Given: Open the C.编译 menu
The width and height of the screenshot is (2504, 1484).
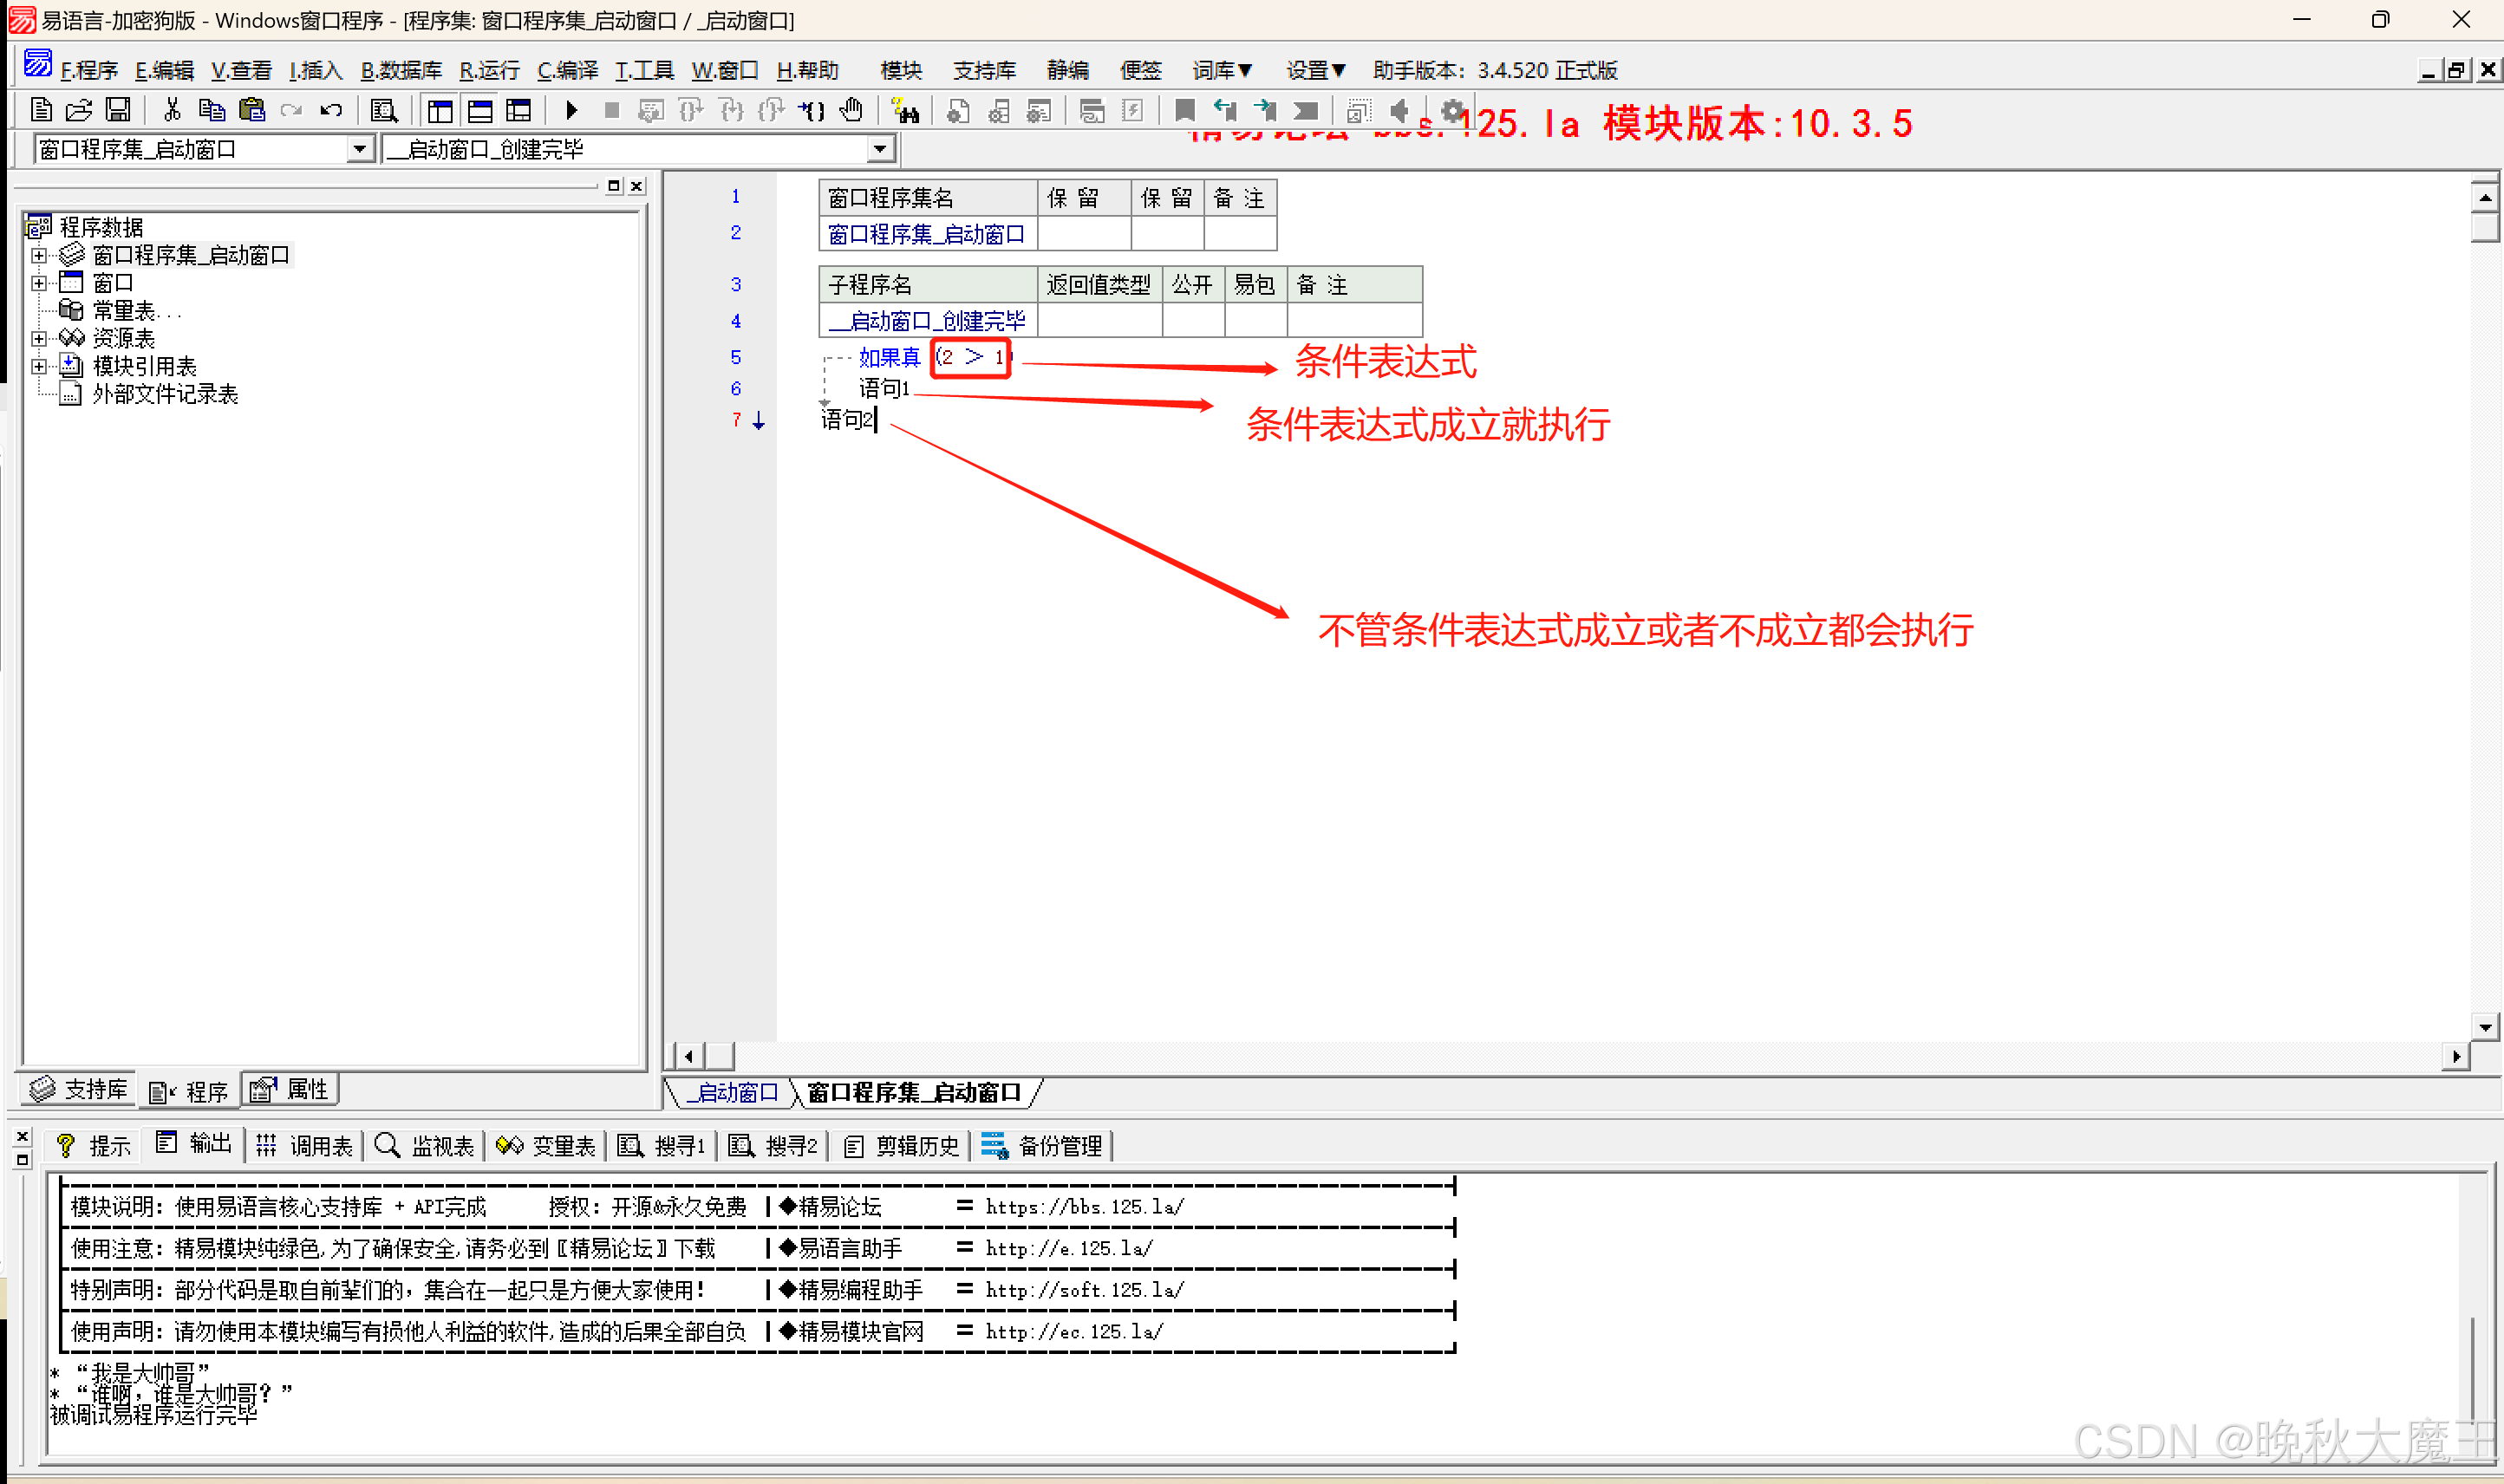Looking at the screenshot, I should click(567, 70).
